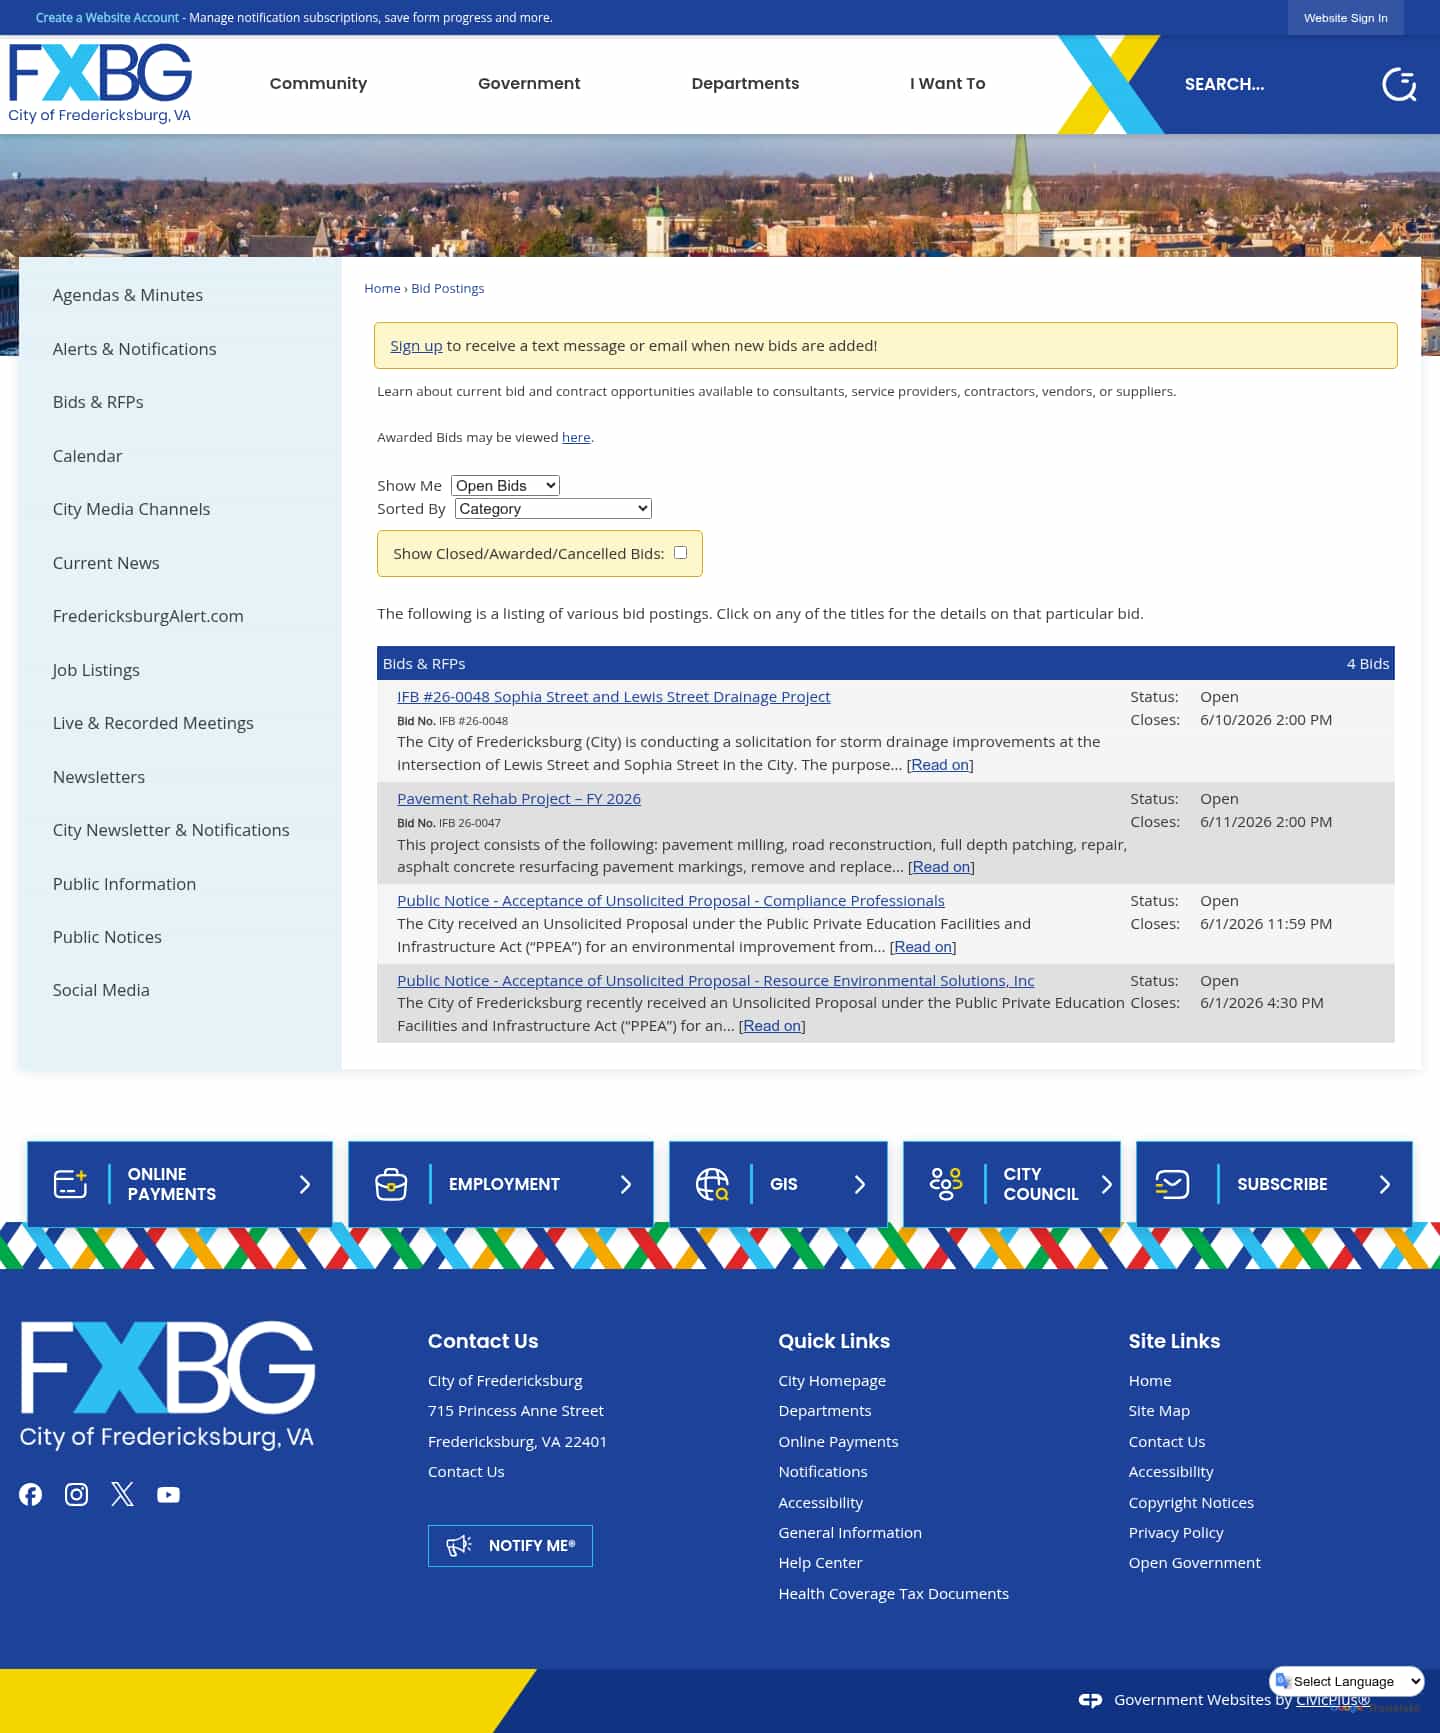Open Pavement Rehab Project – FY 2026 bid

tap(519, 799)
